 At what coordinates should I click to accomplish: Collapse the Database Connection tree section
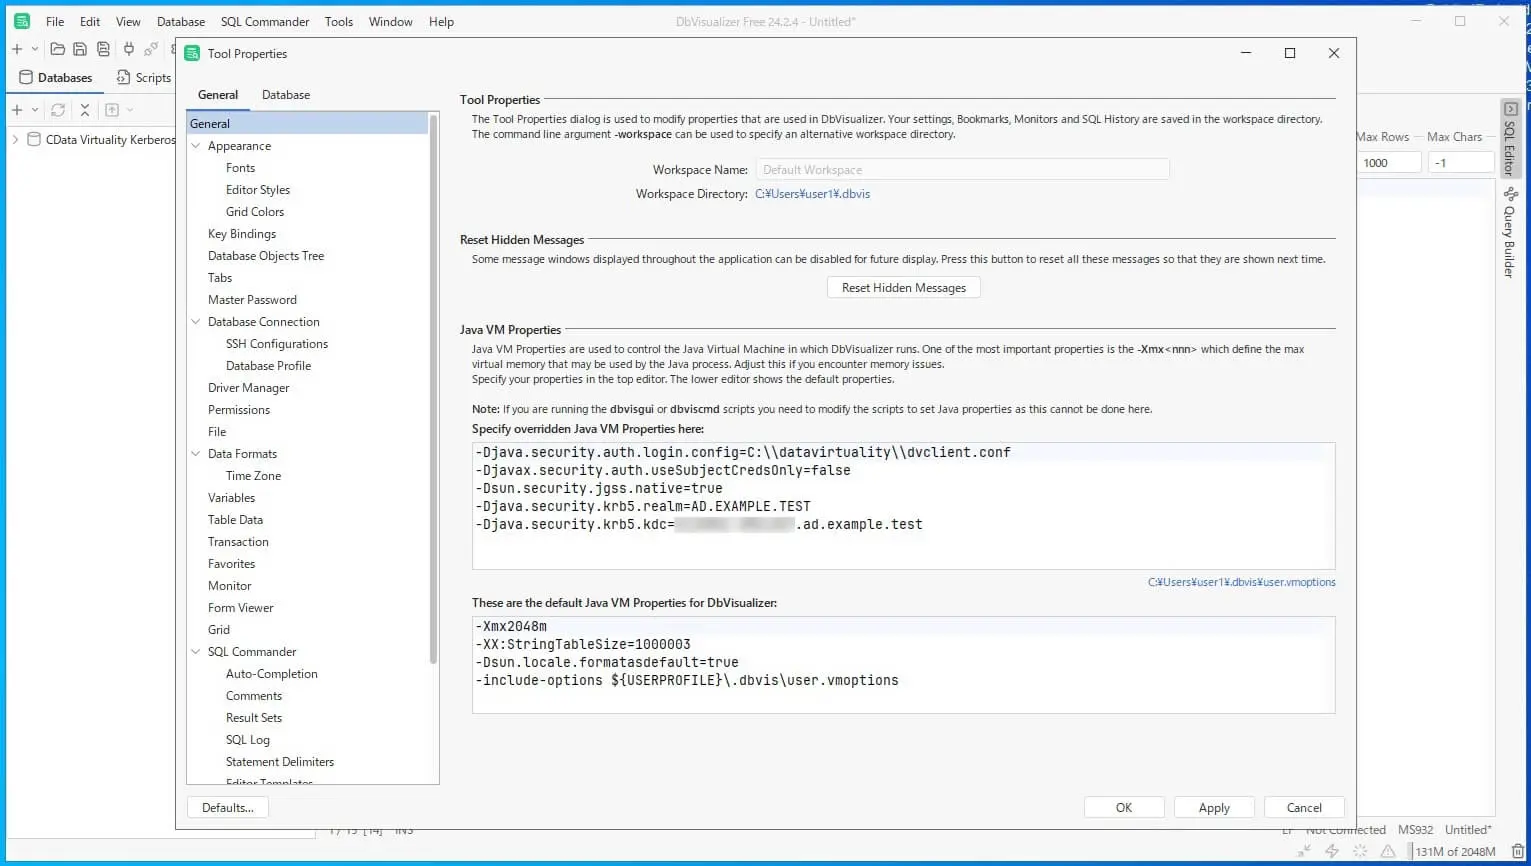(196, 322)
